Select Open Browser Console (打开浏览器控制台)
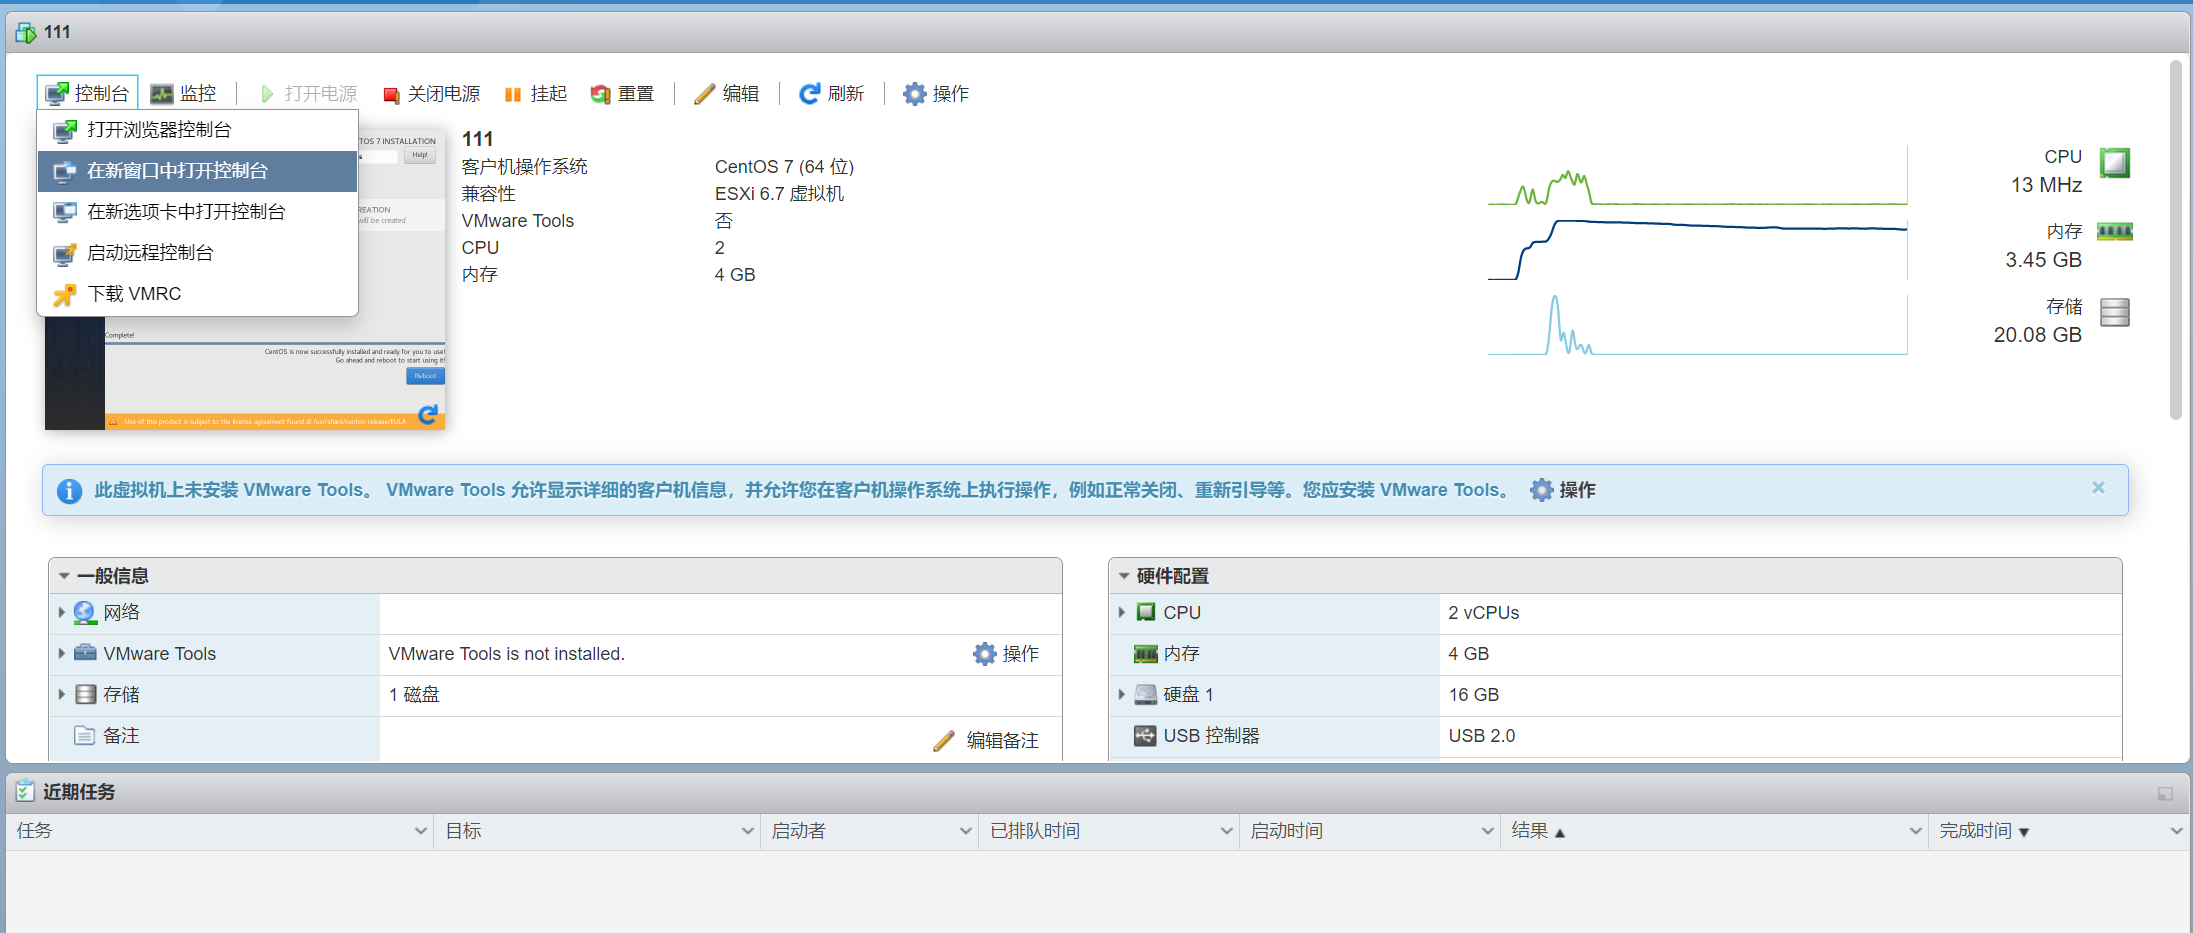Screen dimensions: 2193x933 [159, 130]
